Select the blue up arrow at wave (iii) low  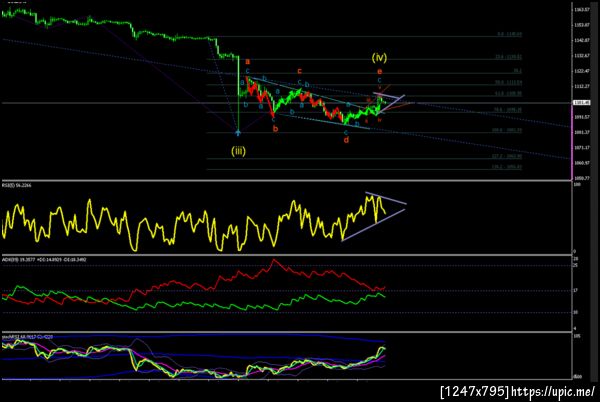pos(238,132)
